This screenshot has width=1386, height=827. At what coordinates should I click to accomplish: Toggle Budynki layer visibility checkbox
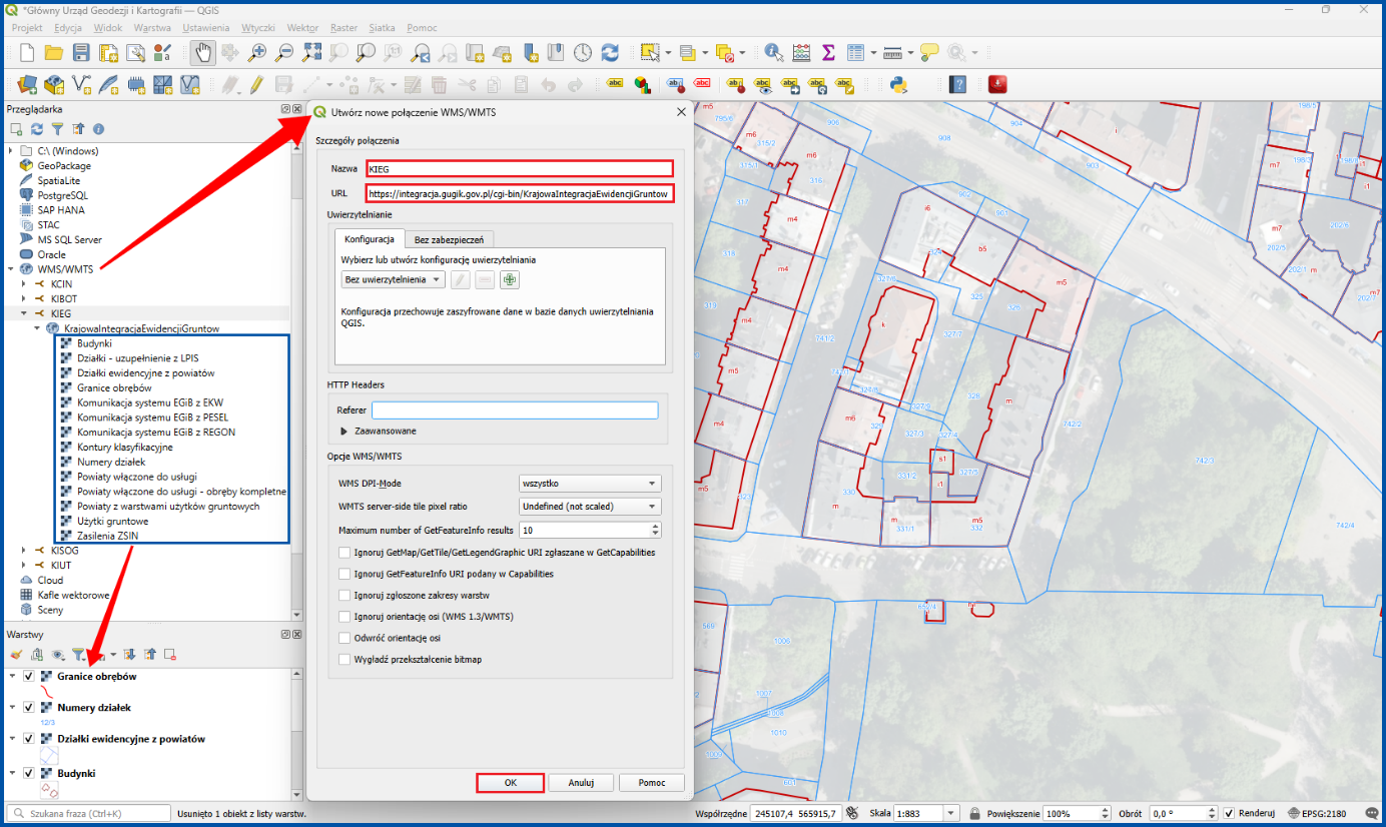(28, 773)
